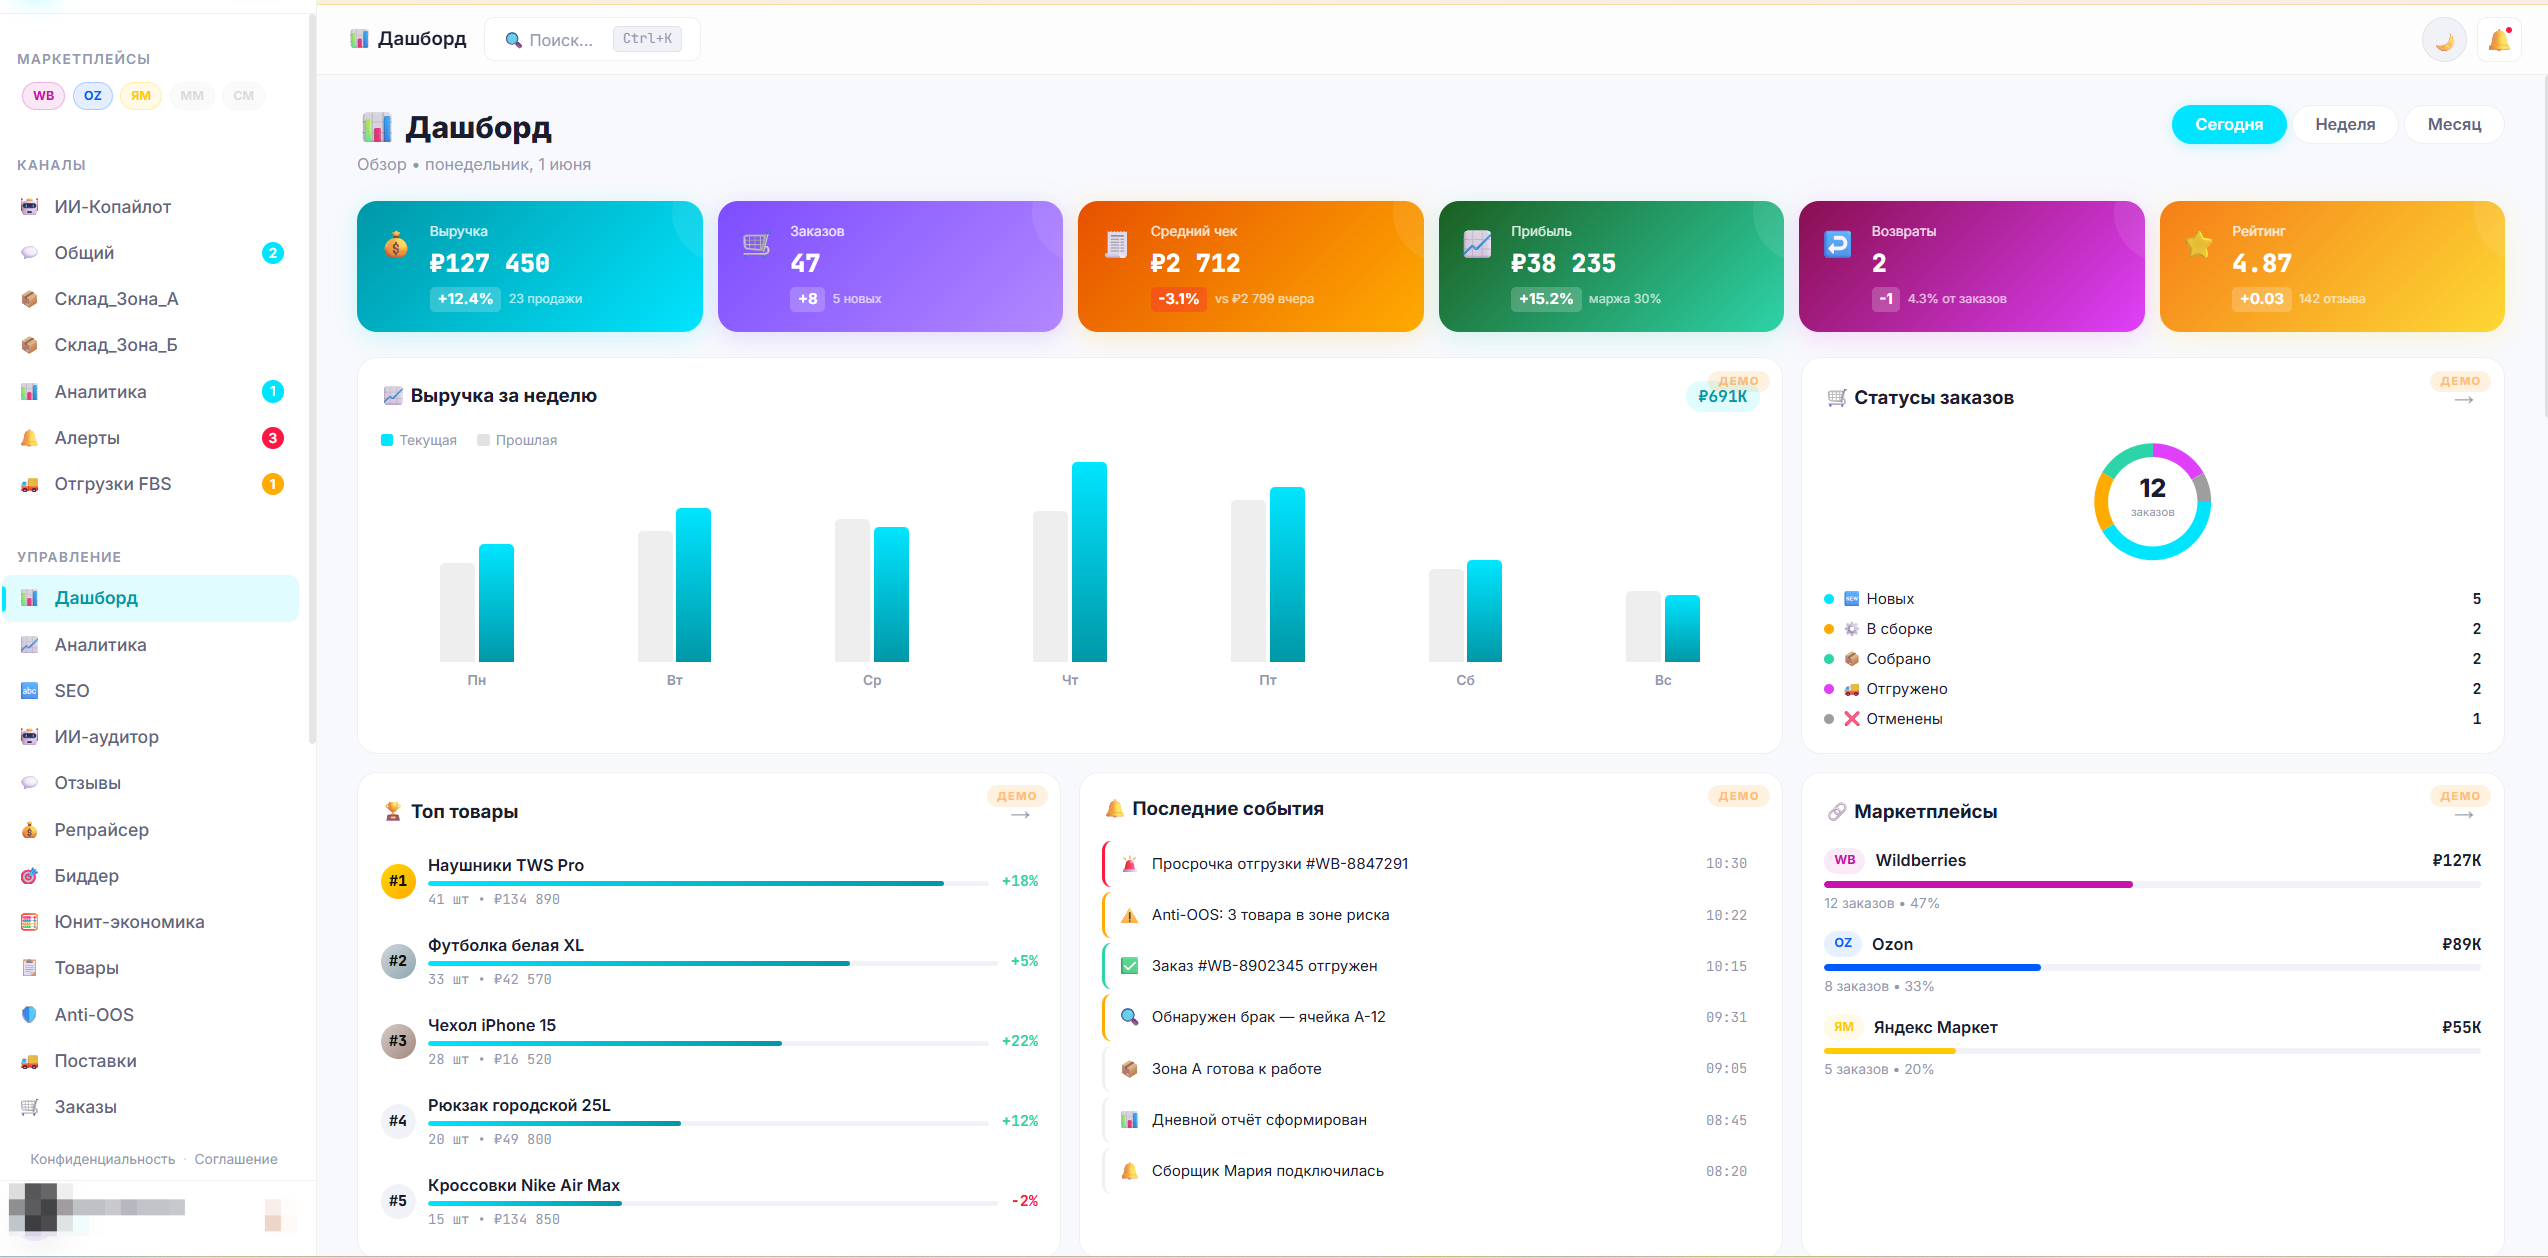Screen dimensions: 2548x1258
Task: Click the Отзывы speech bubble icon
Action: (30, 783)
